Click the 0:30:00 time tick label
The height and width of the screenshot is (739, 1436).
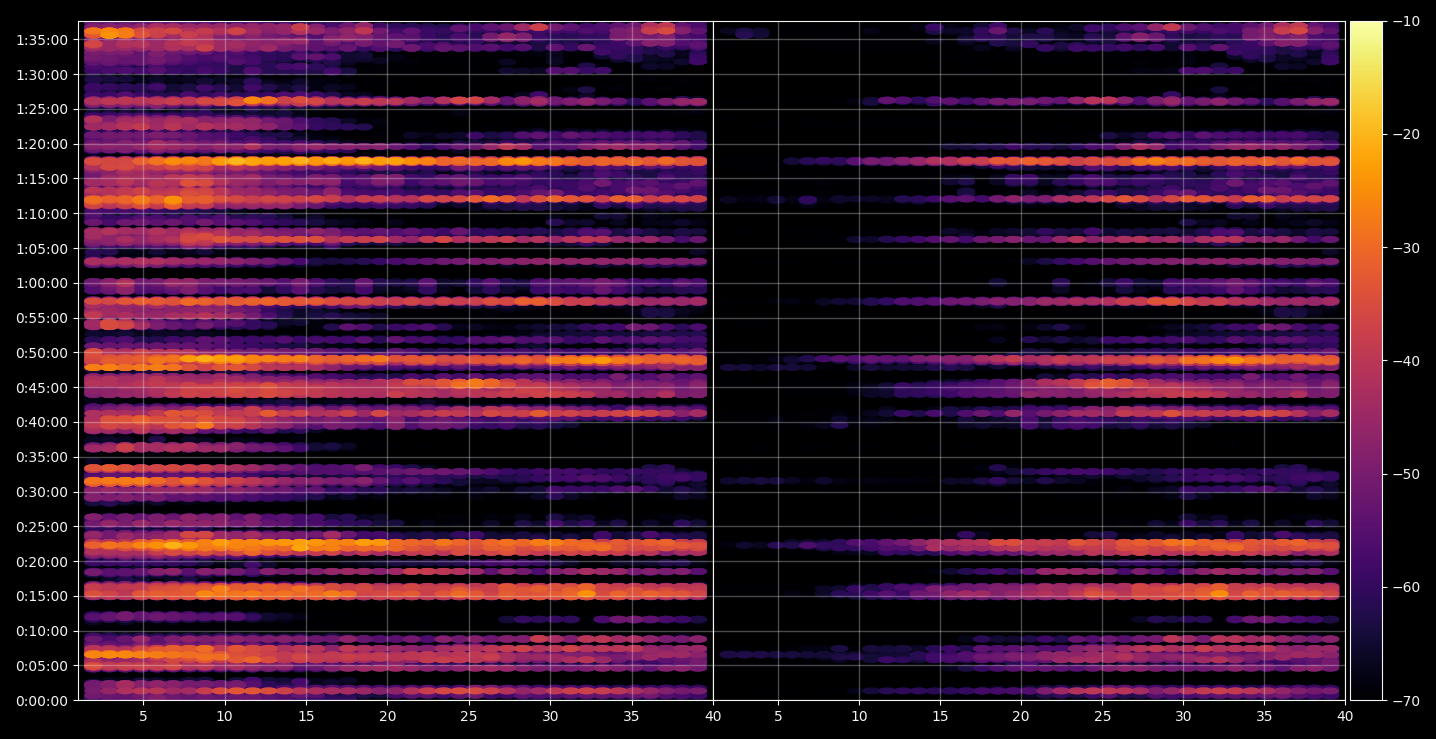[x=43, y=492]
